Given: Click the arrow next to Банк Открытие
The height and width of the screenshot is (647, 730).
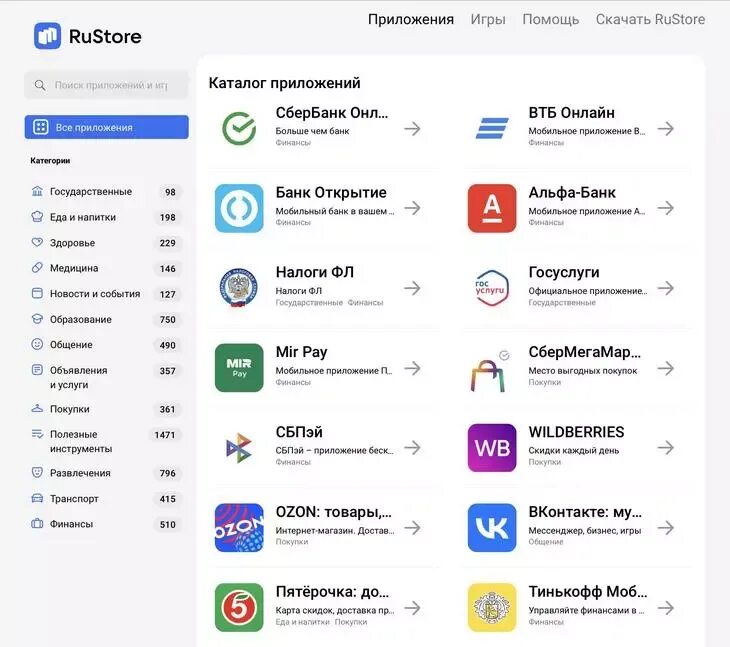Looking at the screenshot, I should coord(412,208).
